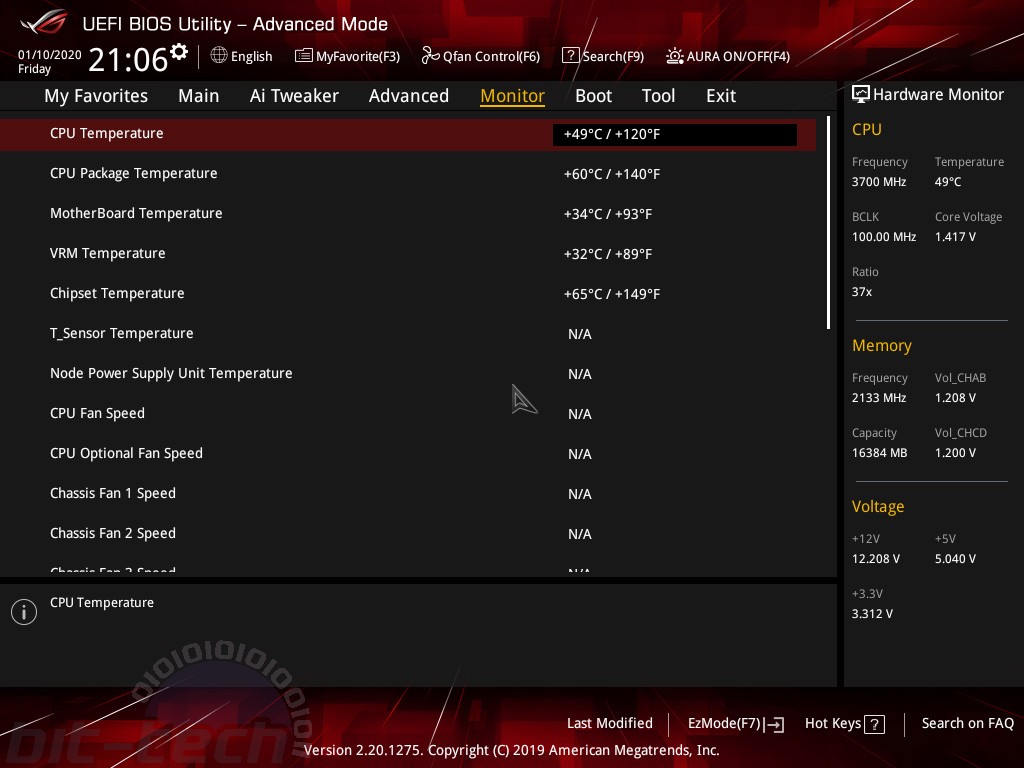Select VRM Temperature row

tap(408, 253)
